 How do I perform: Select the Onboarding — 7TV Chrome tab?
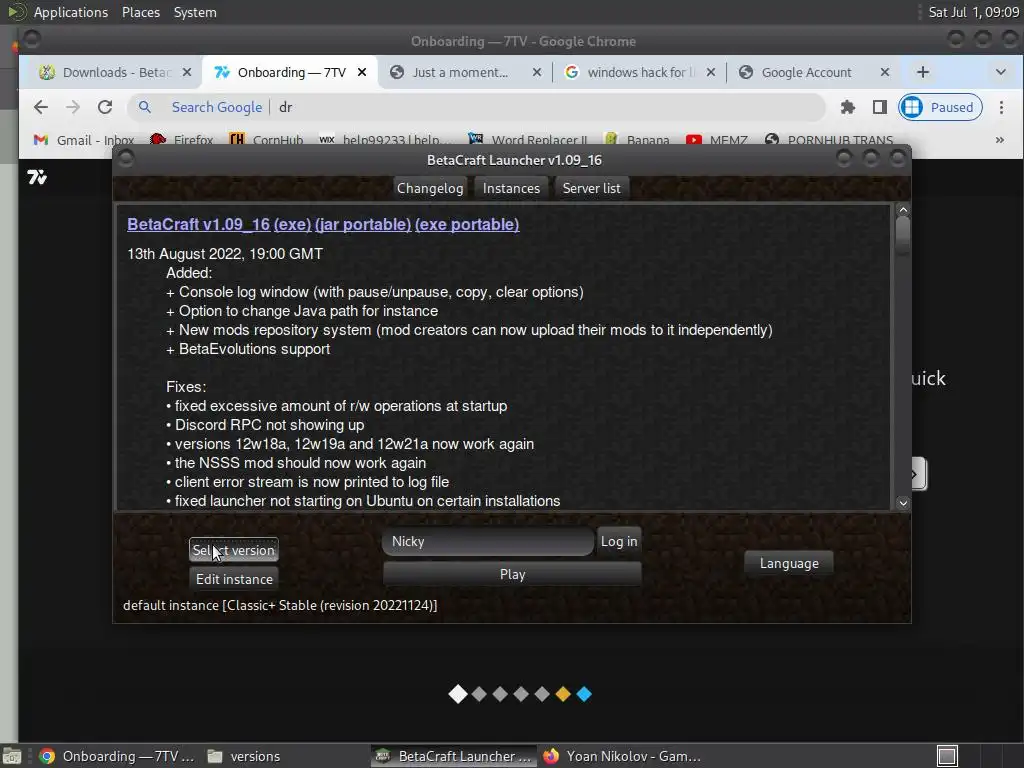point(291,72)
